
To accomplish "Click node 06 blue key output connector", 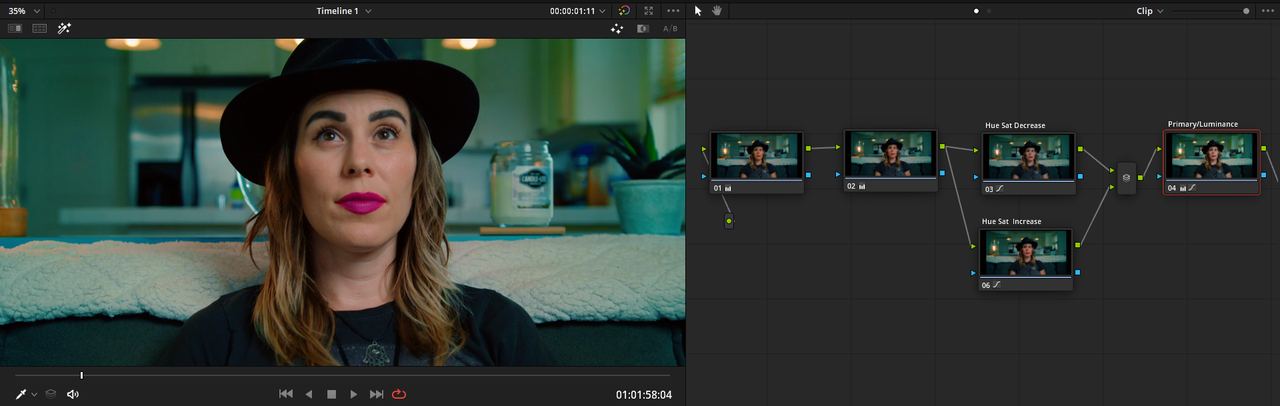I will [1077, 272].
